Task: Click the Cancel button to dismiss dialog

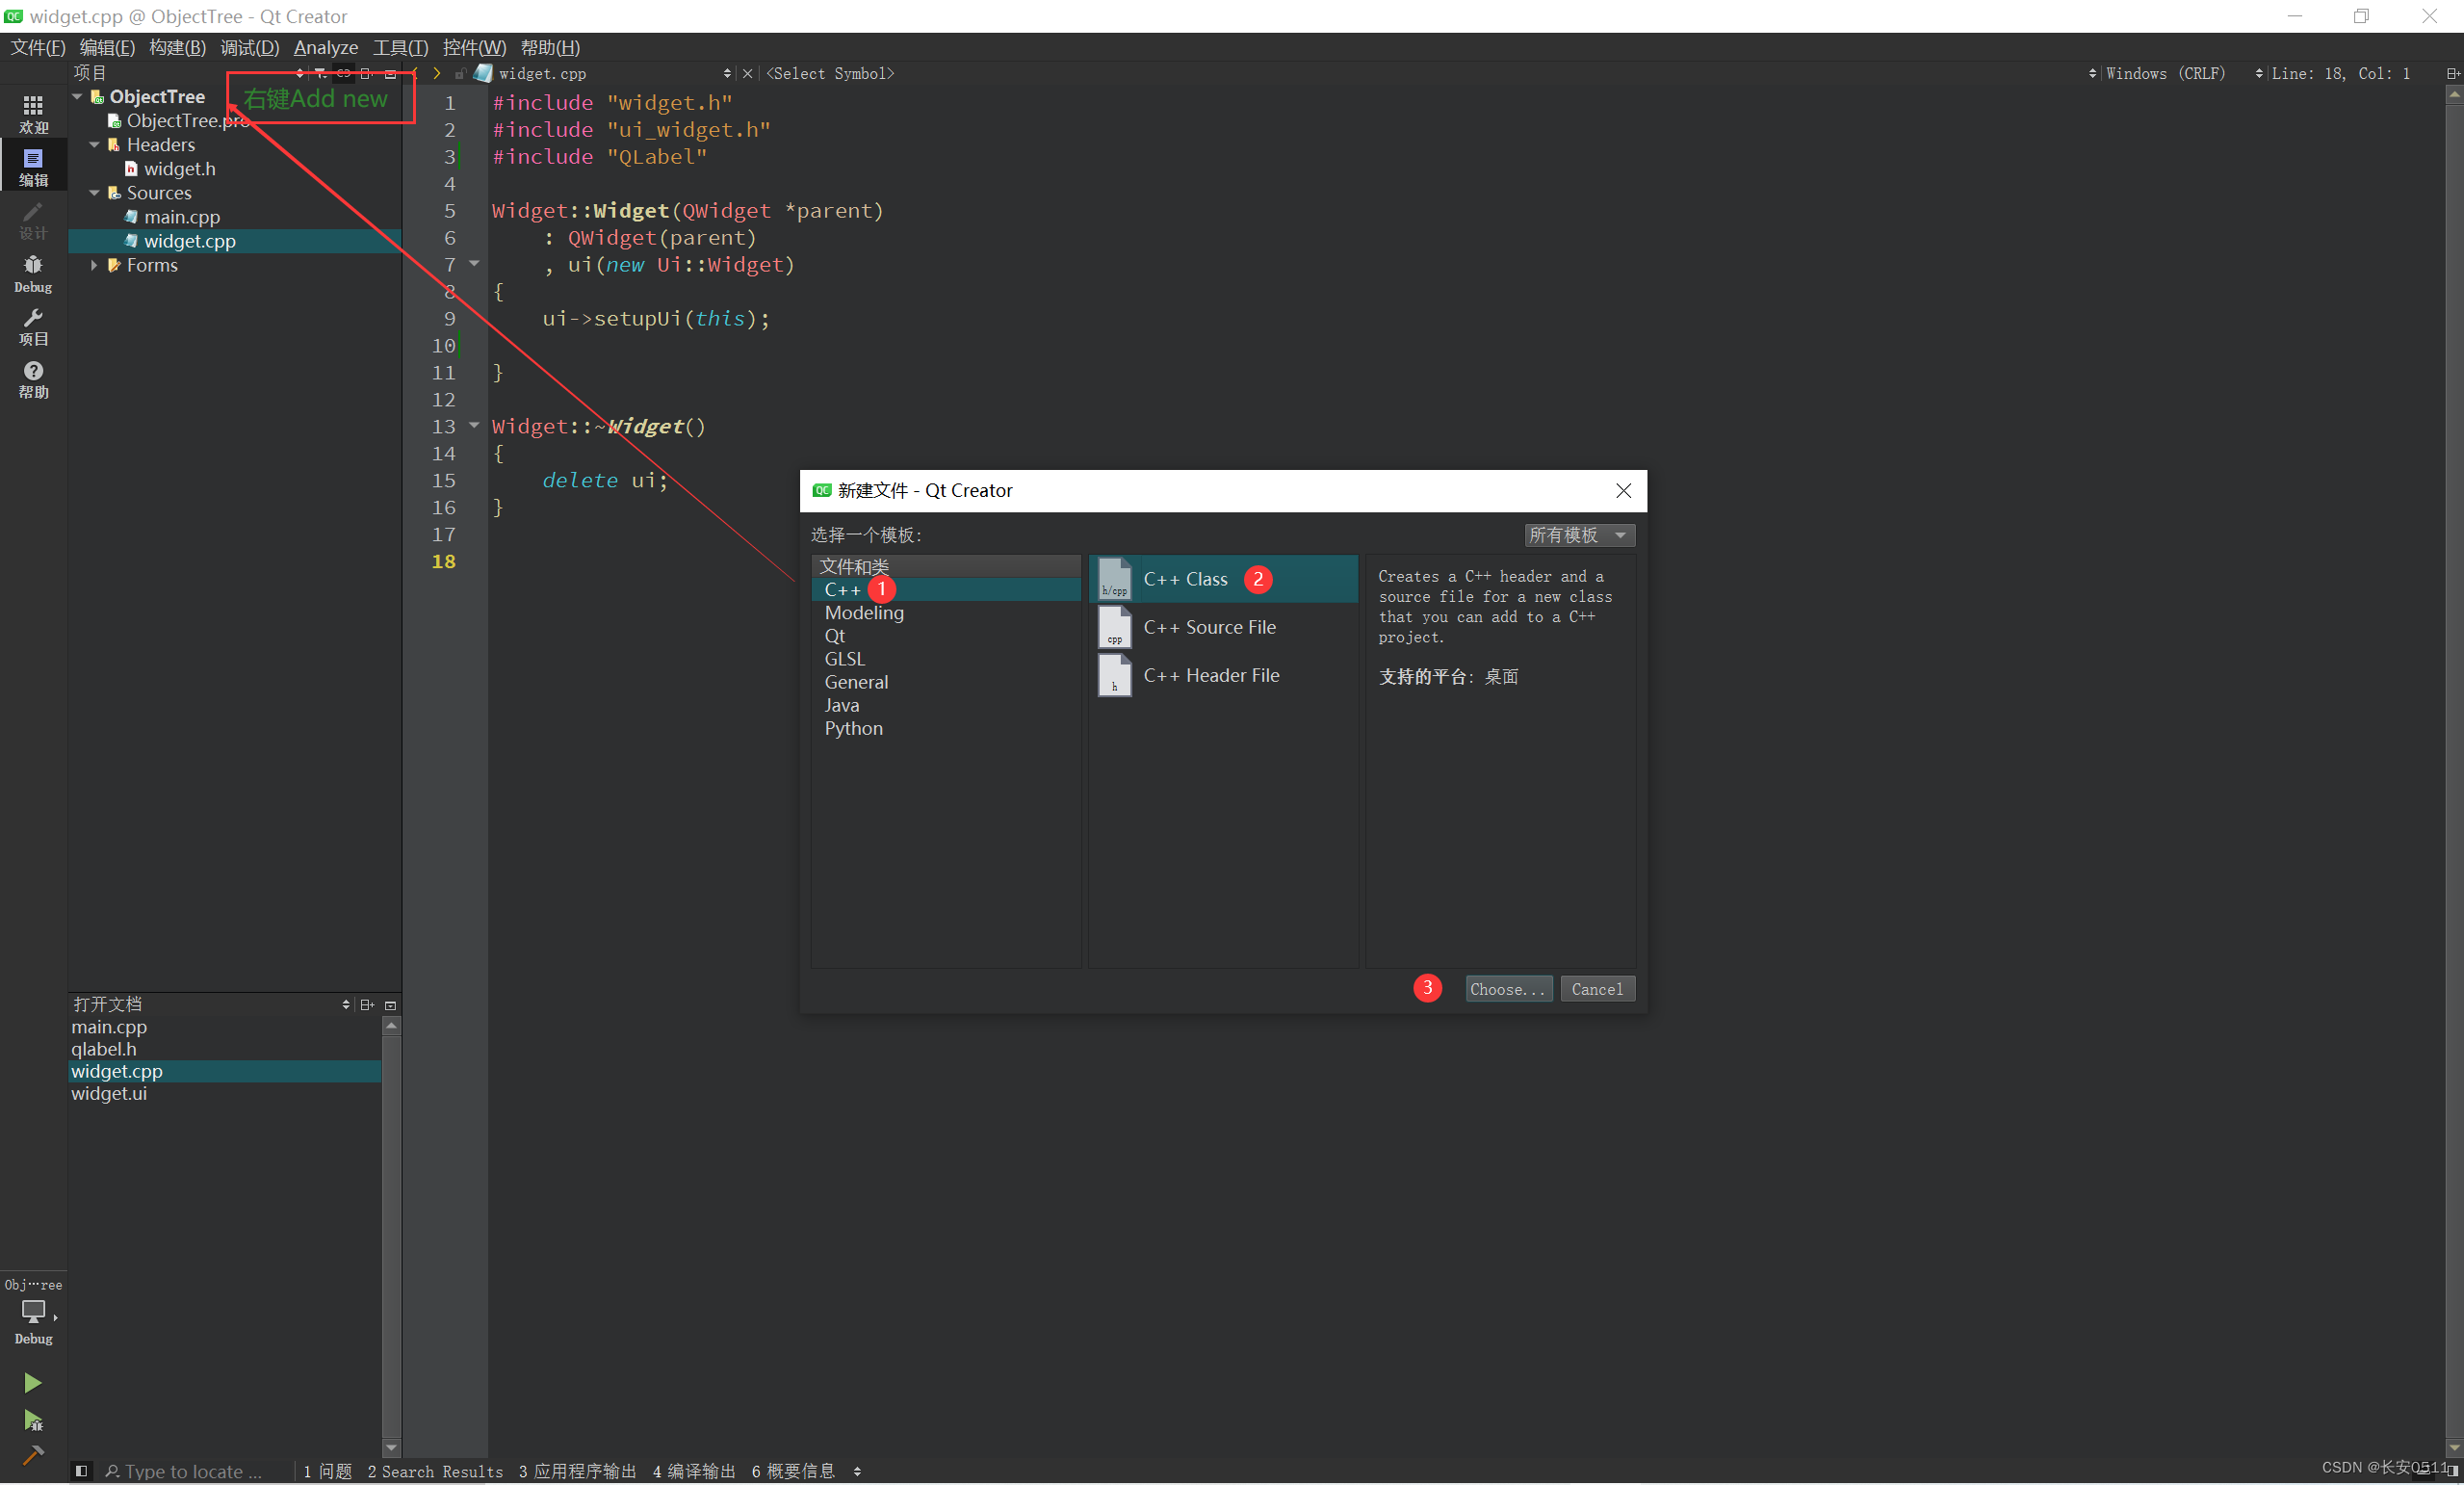Action: pos(1596,989)
